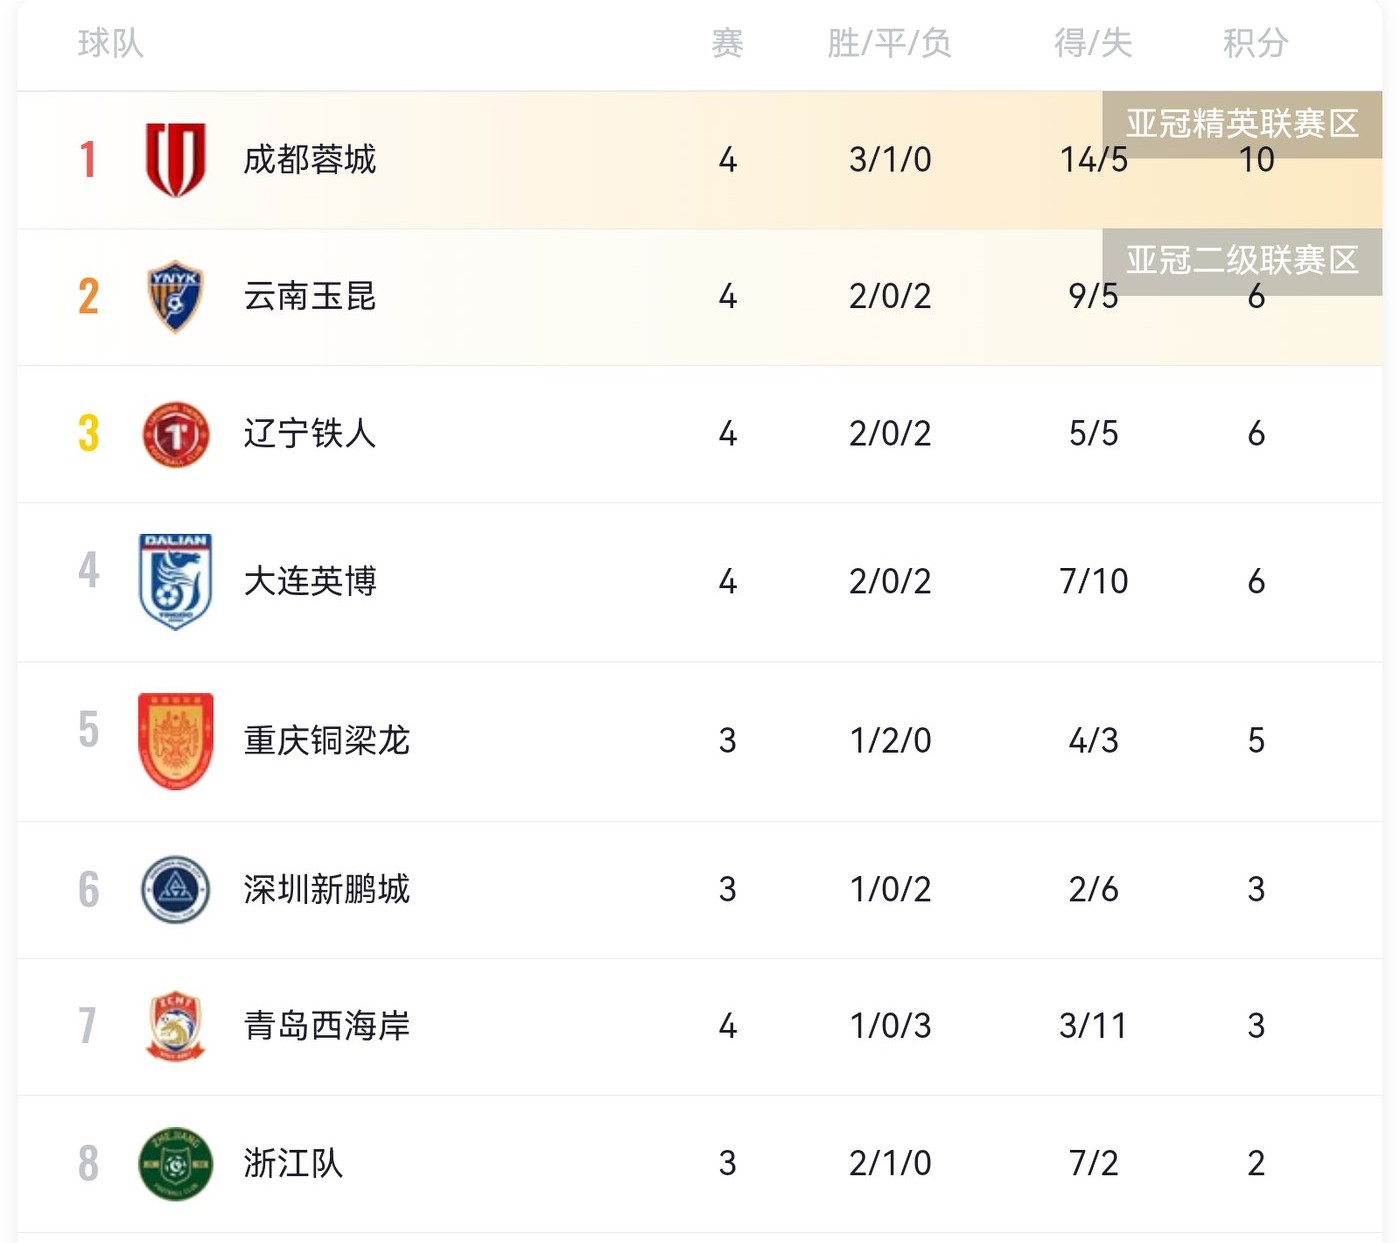
Task: Click the 亚冠精英联赛区 label
Action: [x=1242, y=124]
